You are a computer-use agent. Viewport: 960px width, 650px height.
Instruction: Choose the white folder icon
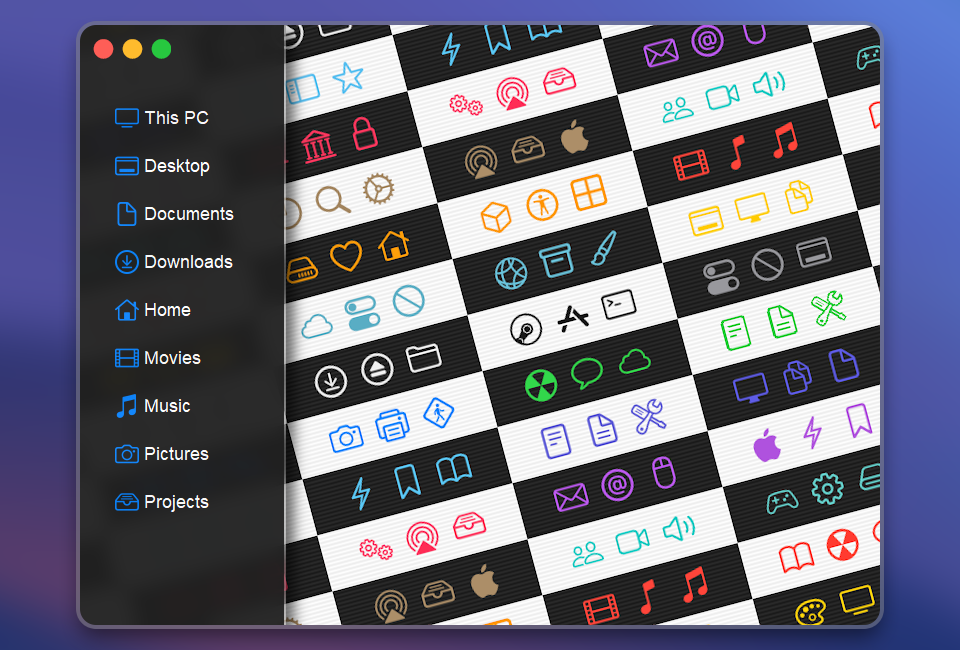(x=424, y=357)
